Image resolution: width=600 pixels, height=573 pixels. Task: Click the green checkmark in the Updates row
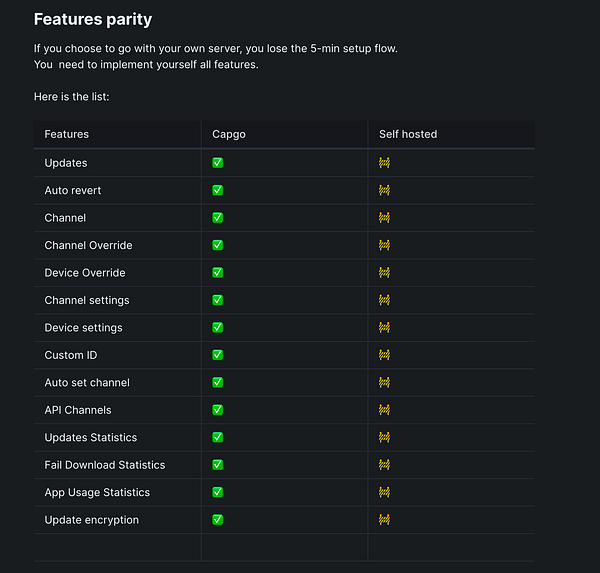click(218, 163)
